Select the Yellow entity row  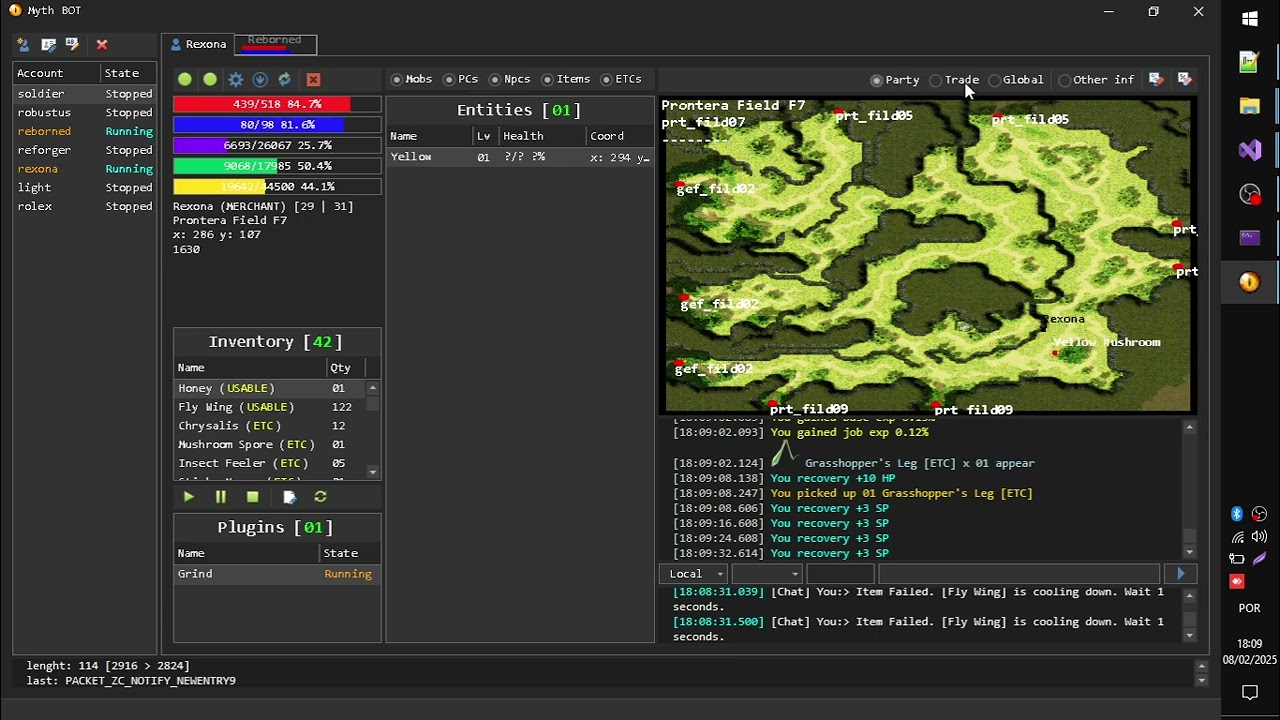click(x=520, y=157)
